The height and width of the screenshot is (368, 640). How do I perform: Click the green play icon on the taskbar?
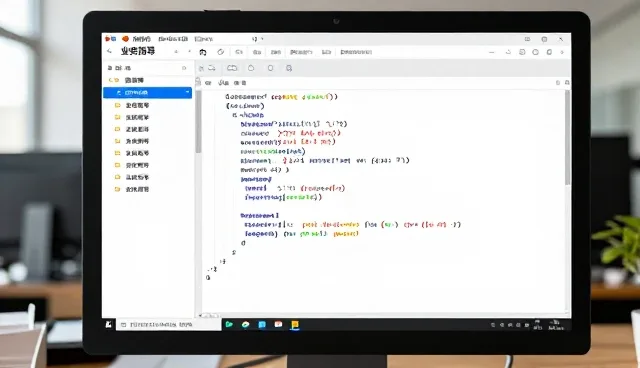229,324
